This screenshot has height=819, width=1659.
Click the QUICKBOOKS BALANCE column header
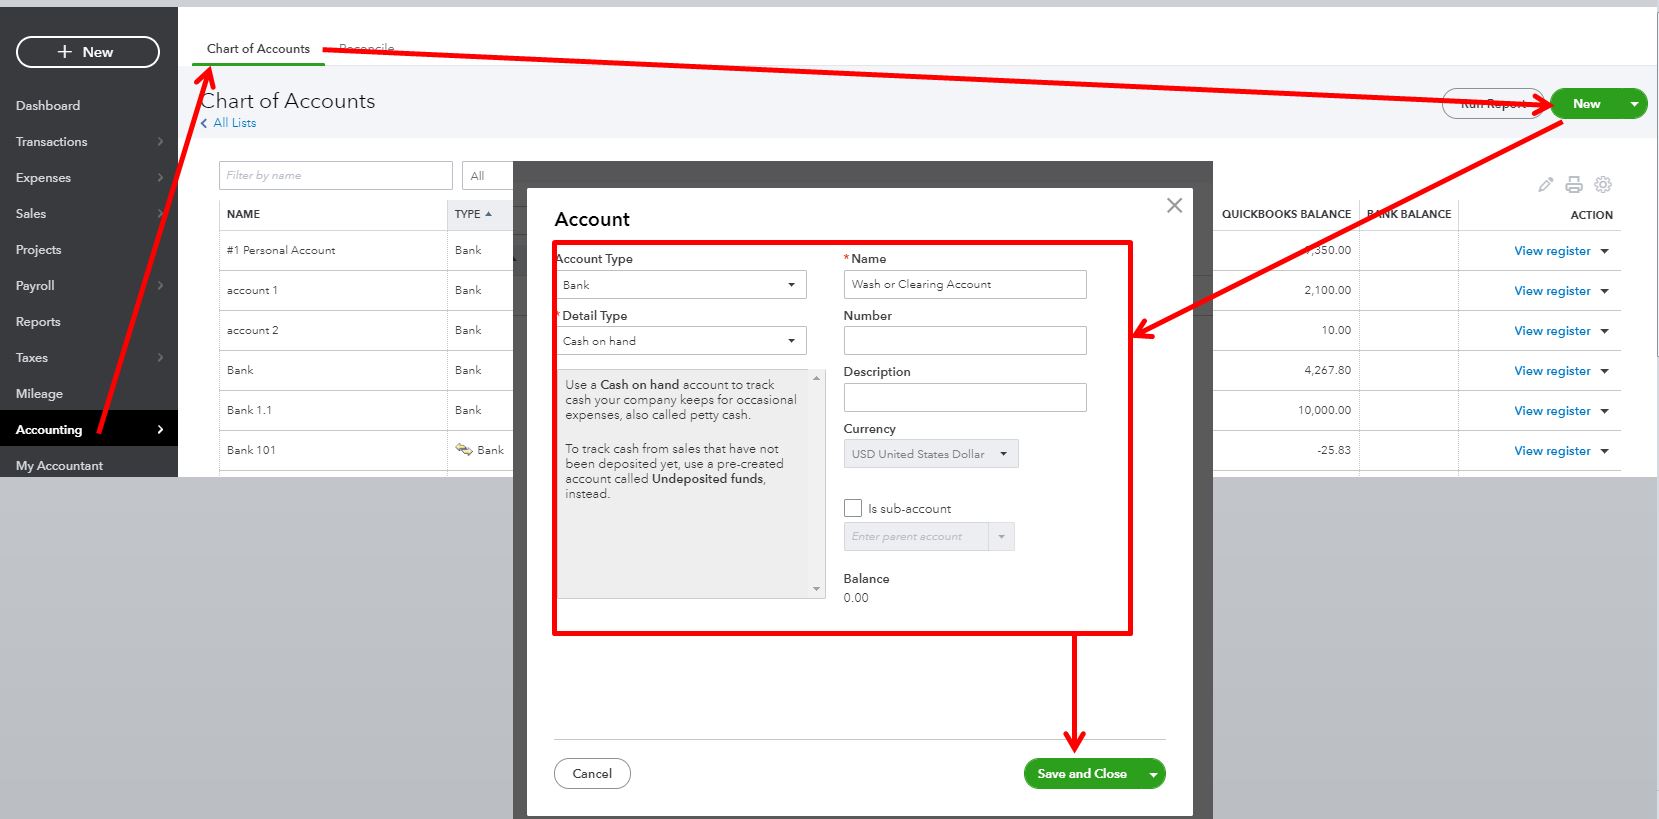coord(1286,214)
